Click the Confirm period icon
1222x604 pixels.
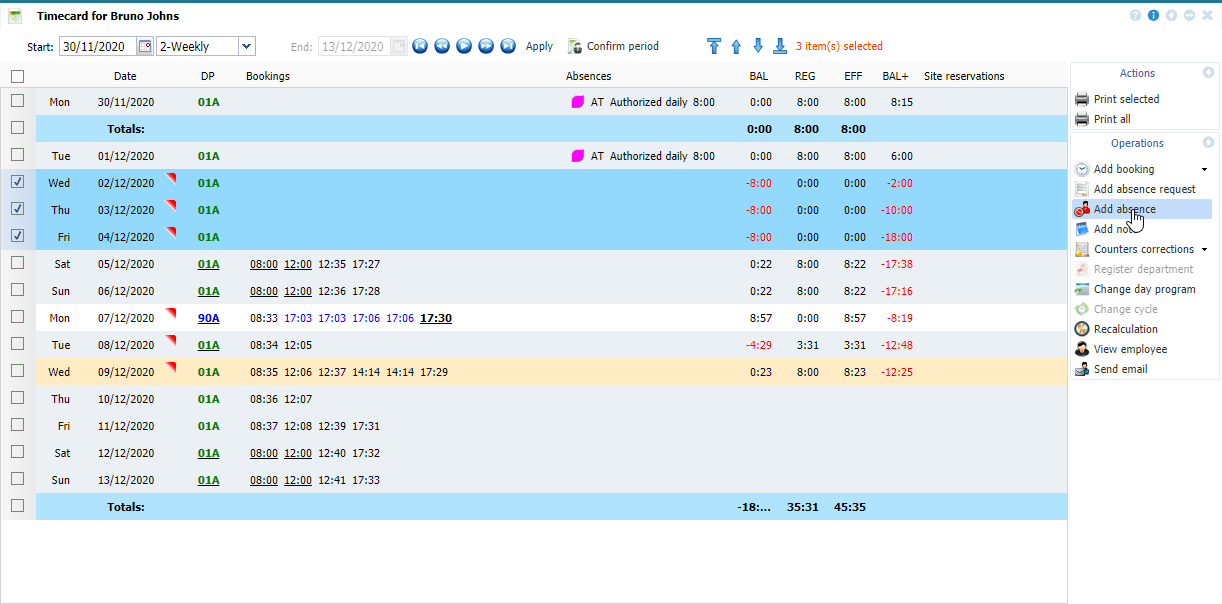click(575, 46)
